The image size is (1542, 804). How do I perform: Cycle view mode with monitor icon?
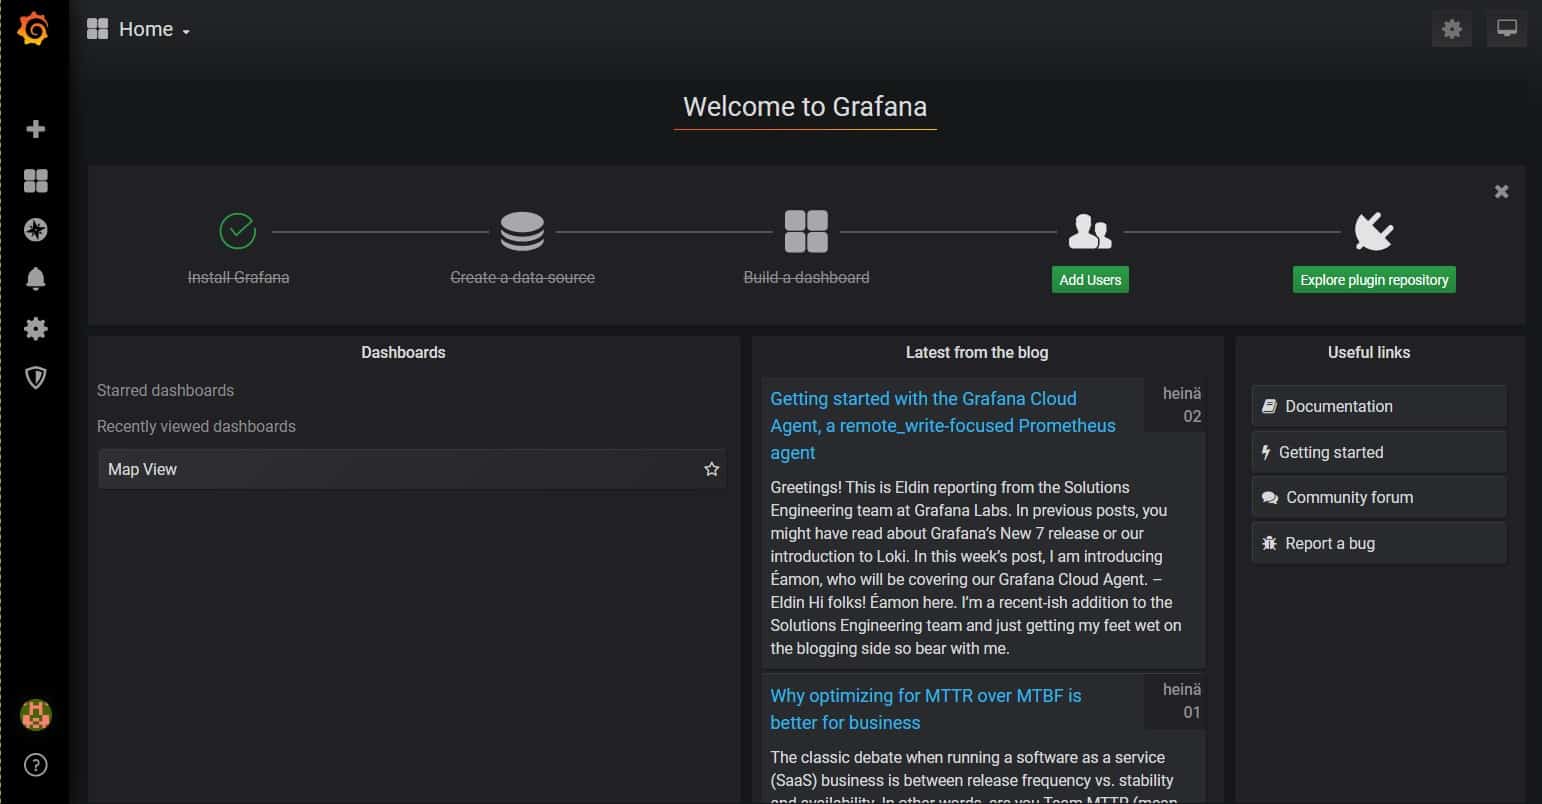1507,29
